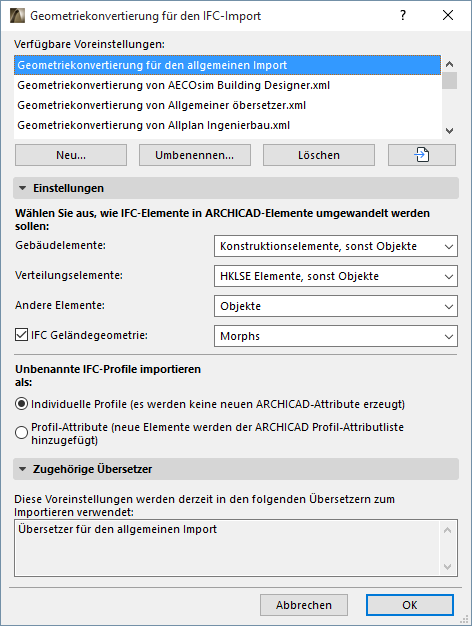Confirm with the OK button
Viewport: 472px width, 626px height.
tap(410, 605)
